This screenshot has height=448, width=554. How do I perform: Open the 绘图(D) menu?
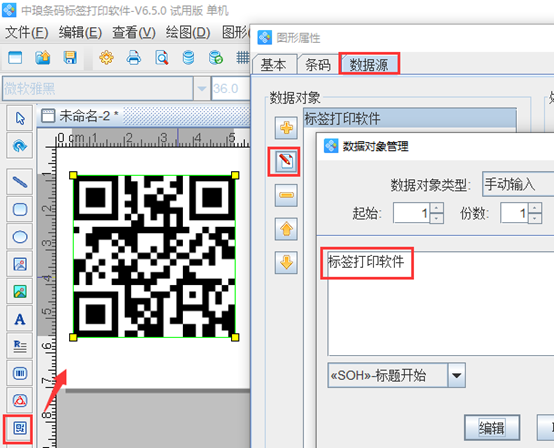[188, 33]
